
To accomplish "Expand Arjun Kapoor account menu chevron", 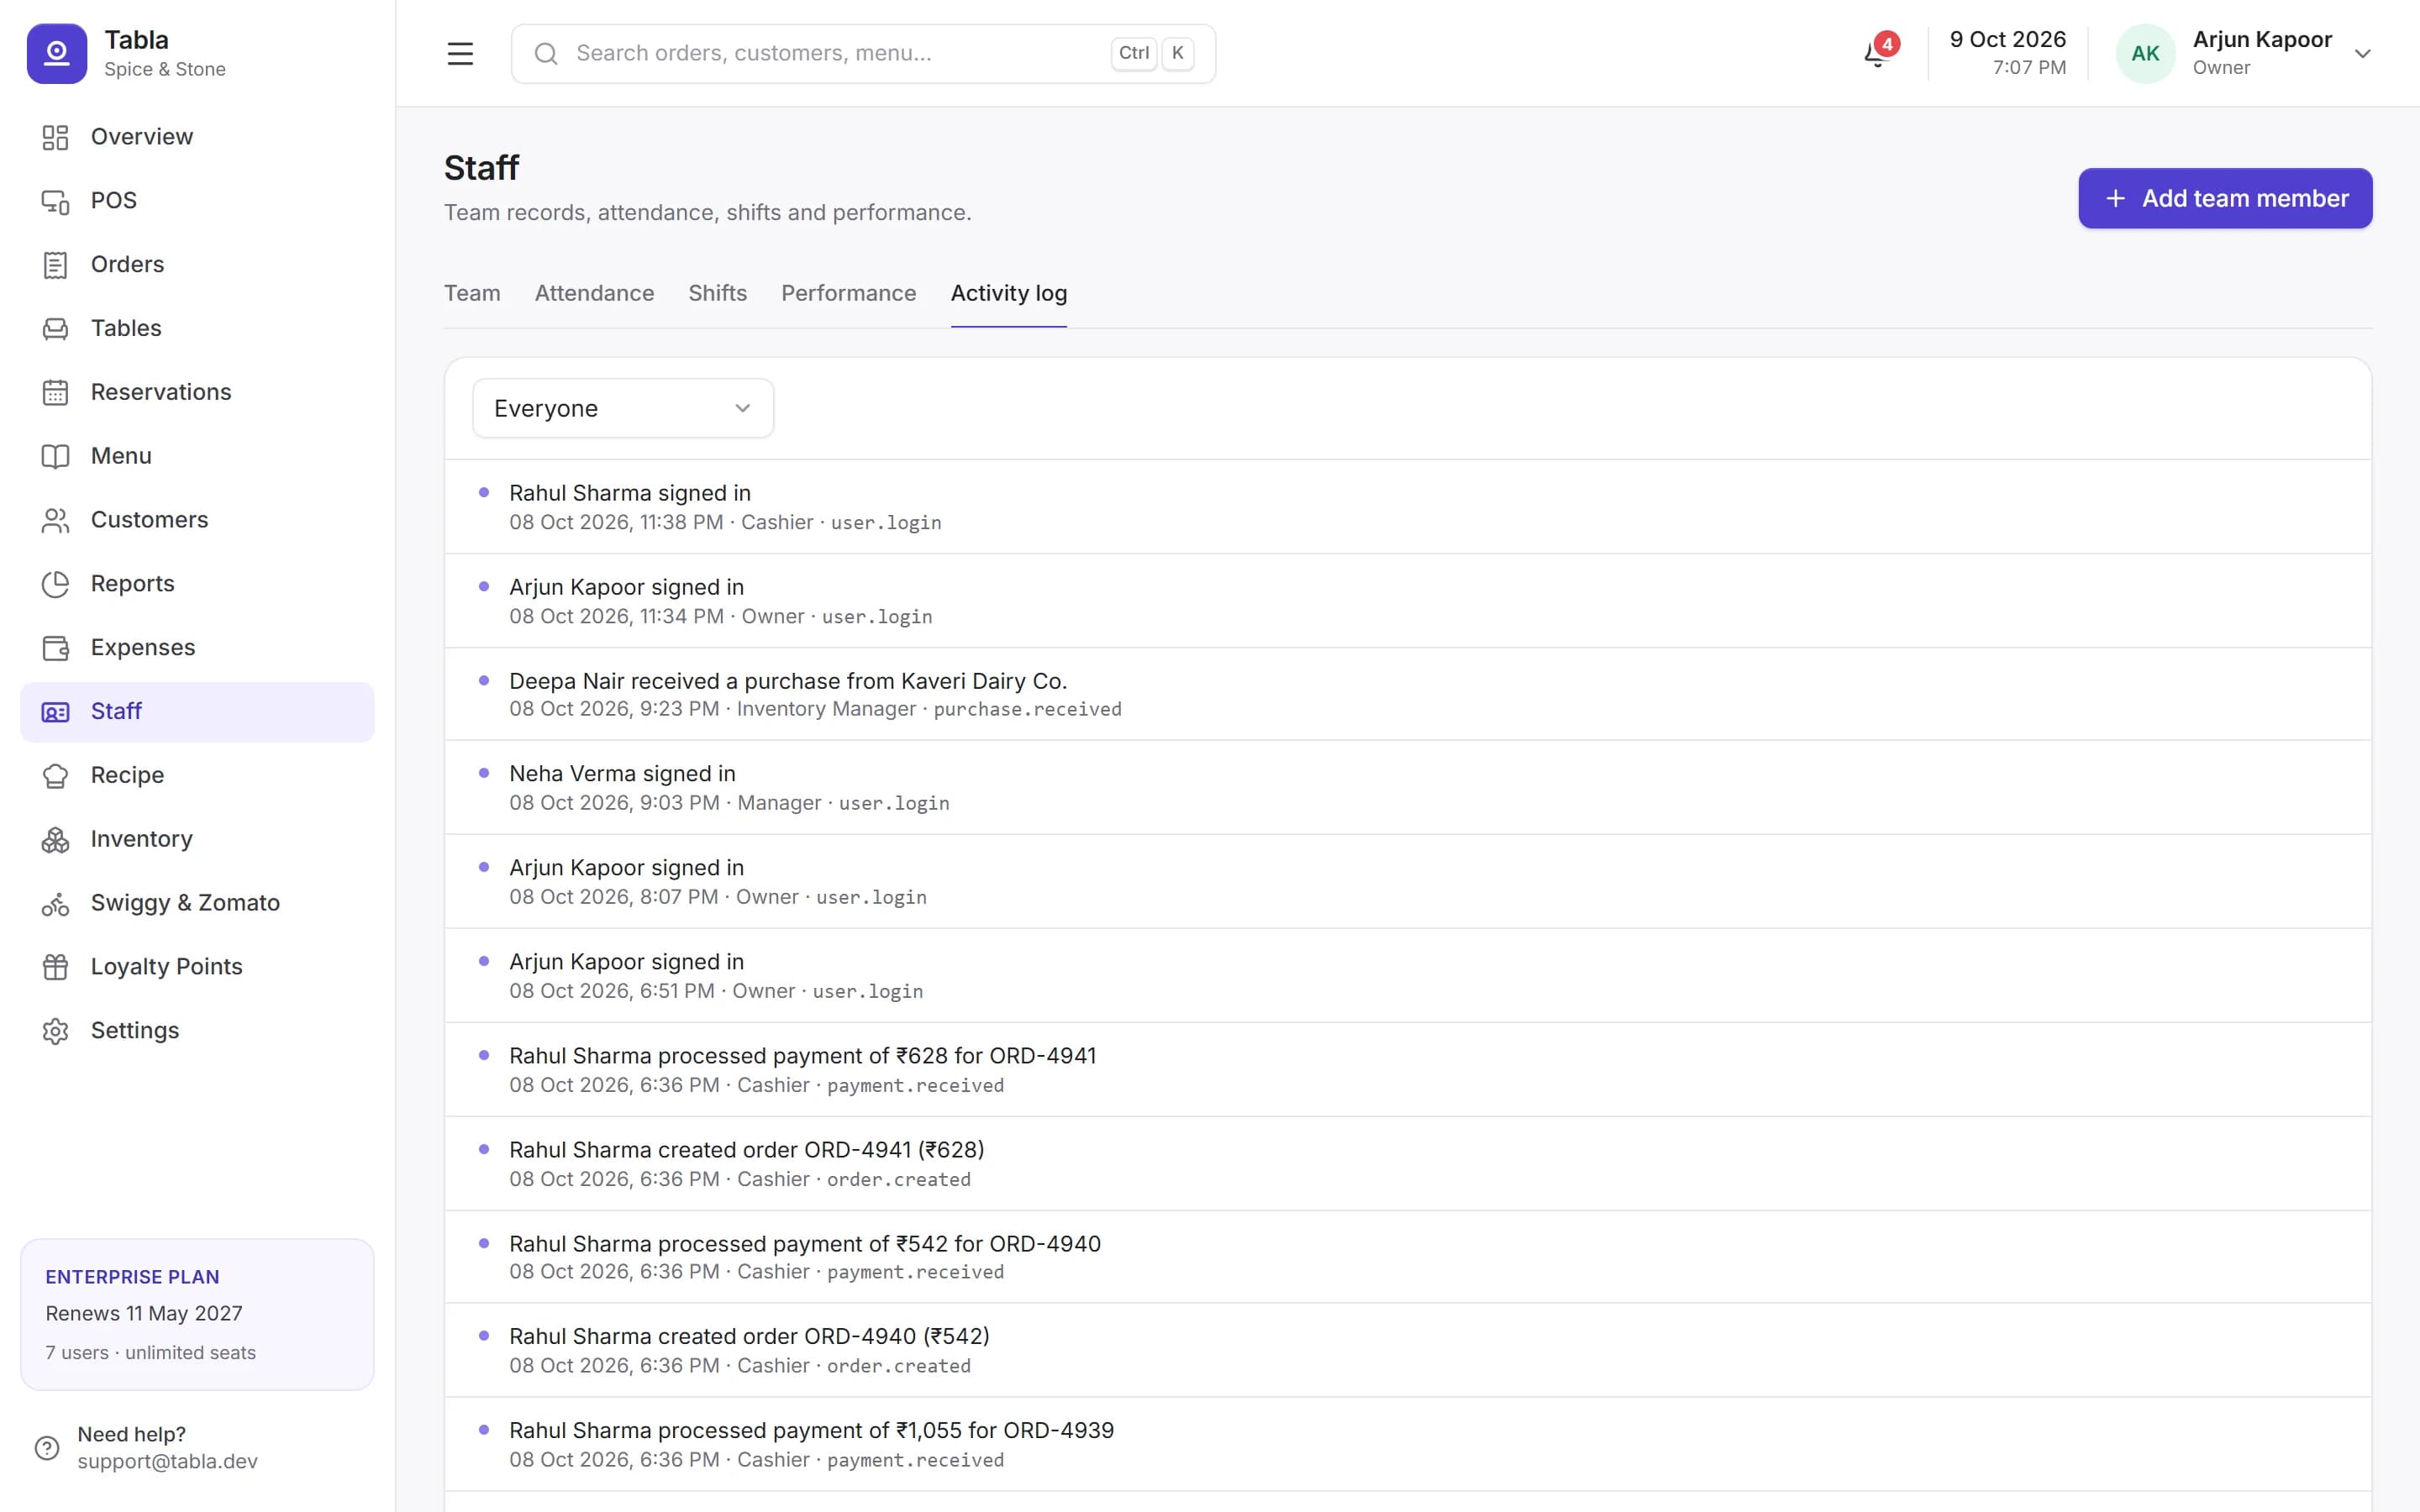I will 2363,54.
